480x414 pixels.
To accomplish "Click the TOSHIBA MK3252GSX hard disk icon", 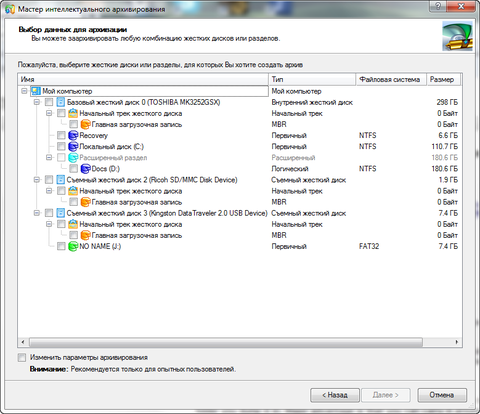I will click(61, 102).
